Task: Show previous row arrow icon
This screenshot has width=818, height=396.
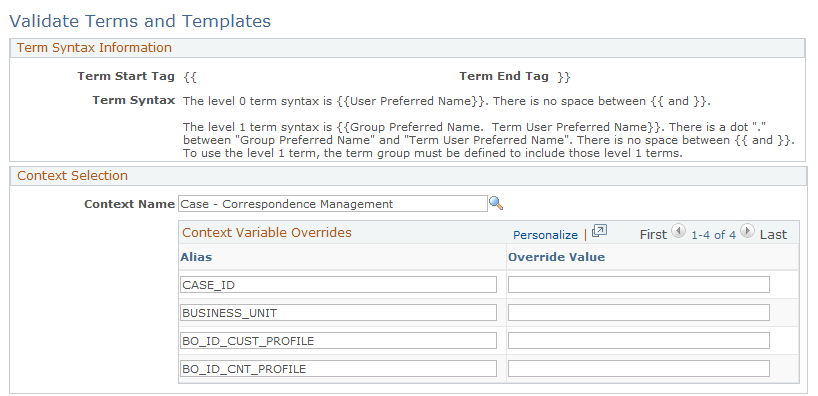Action: pyautogui.click(x=678, y=231)
